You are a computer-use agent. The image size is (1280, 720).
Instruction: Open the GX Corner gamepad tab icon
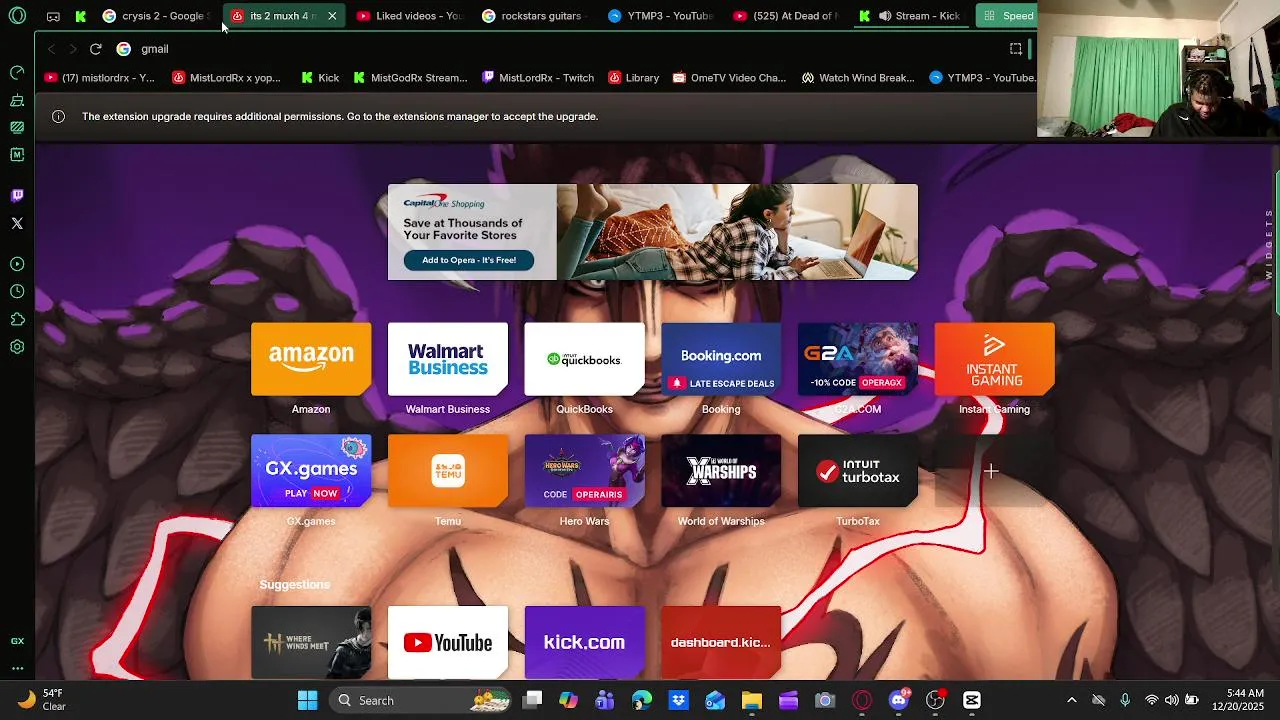tap(53, 16)
